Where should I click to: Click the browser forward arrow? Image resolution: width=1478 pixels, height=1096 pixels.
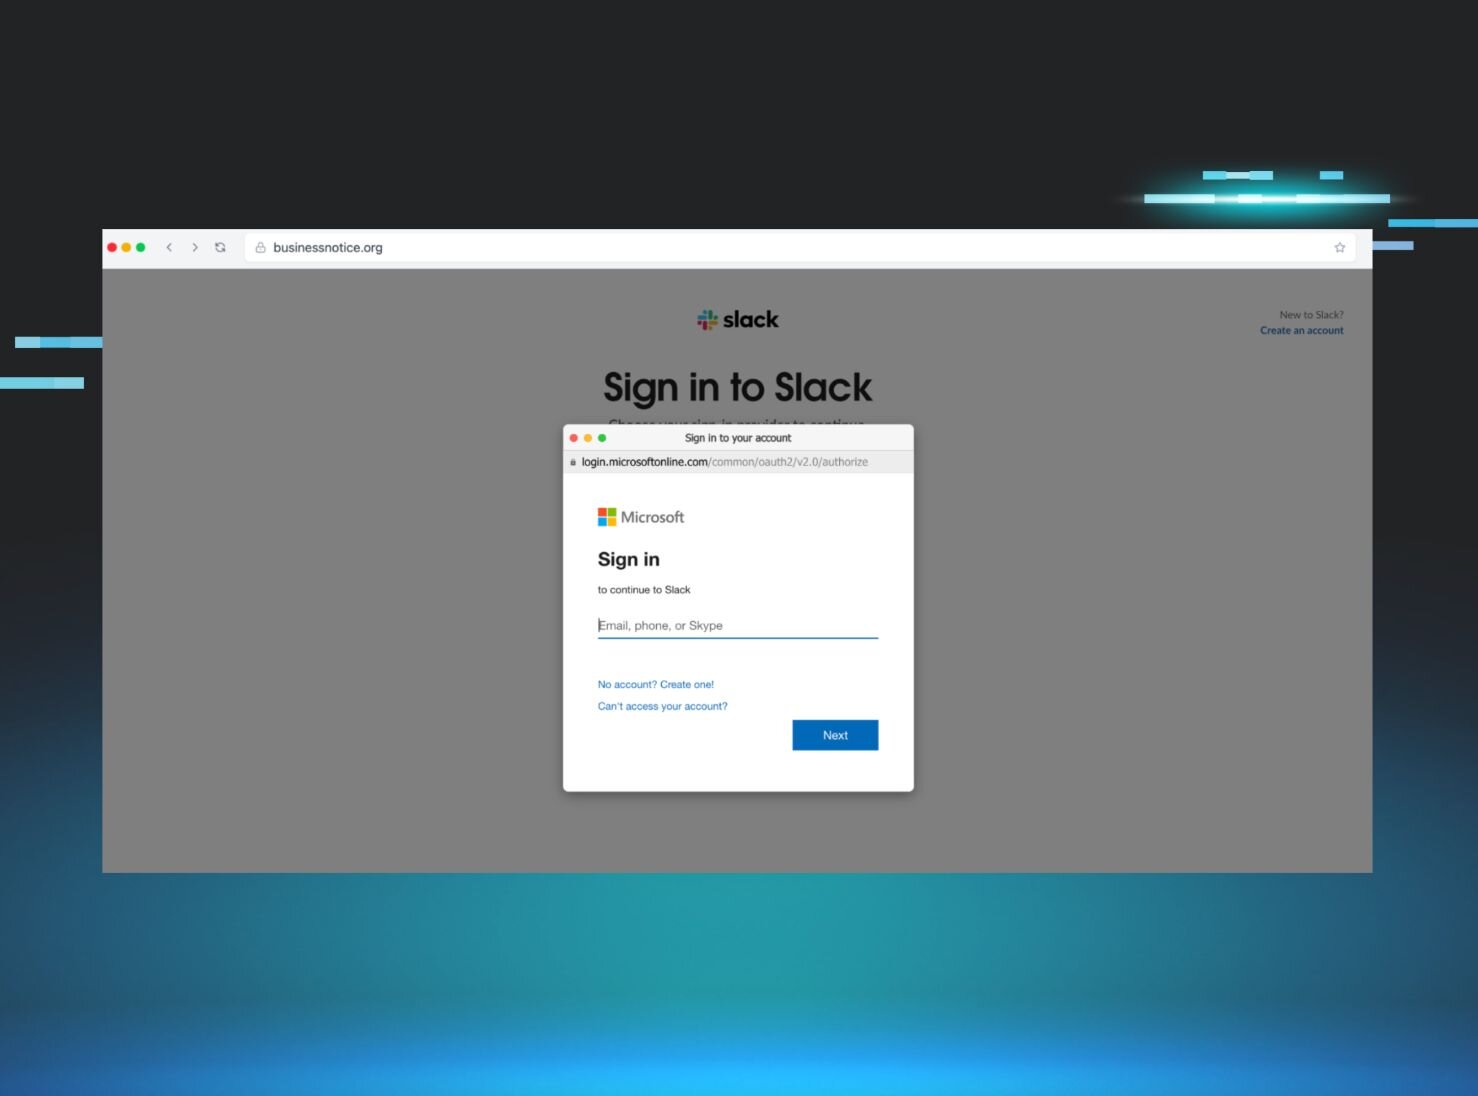pyautogui.click(x=195, y=248)
